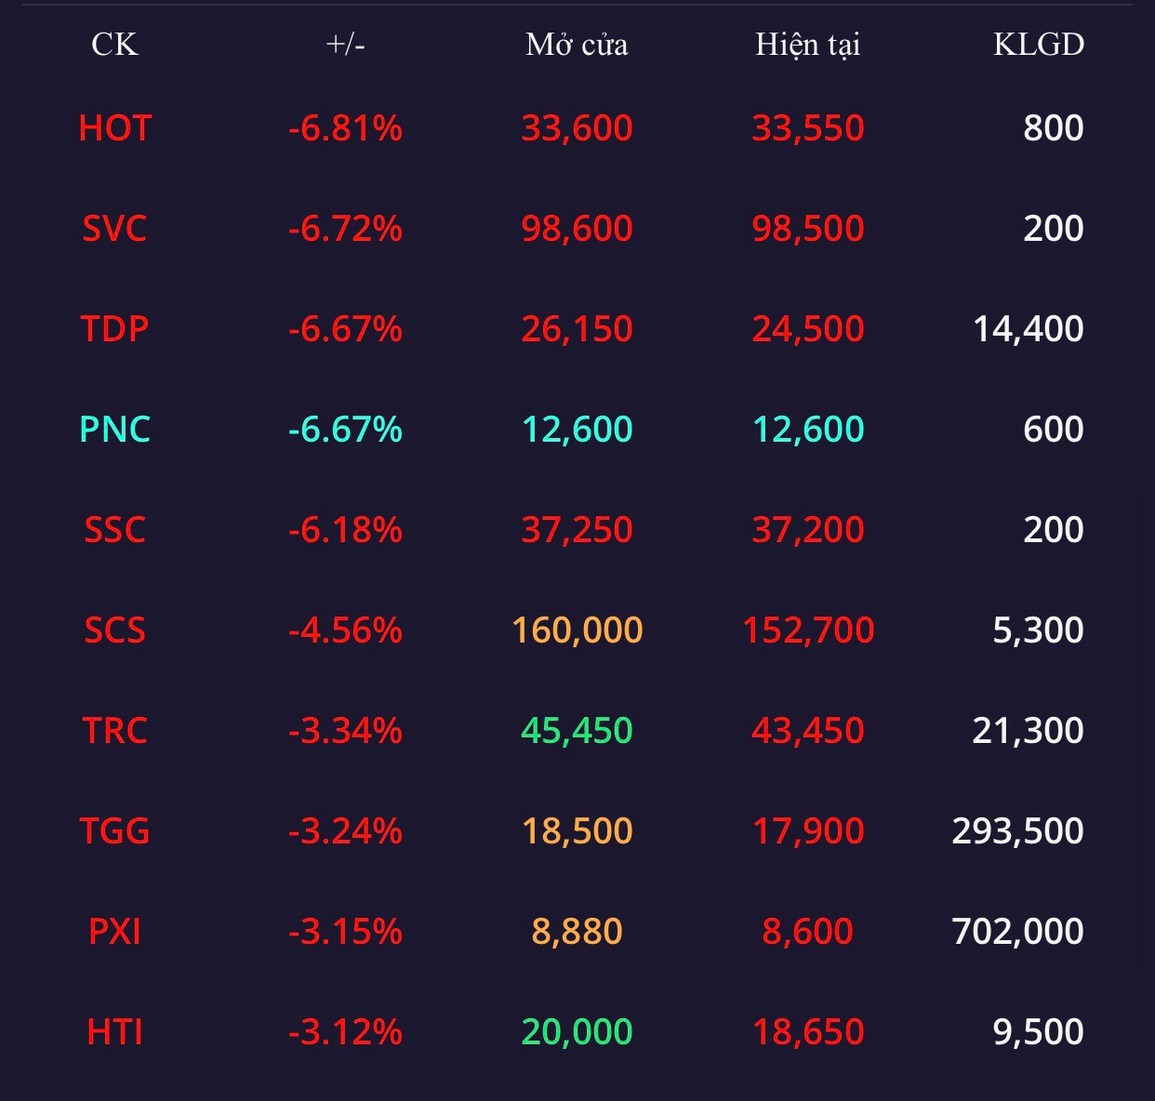Open the cyan PNC stock symbol
Image resolution: width=1155 pixels, height=1101 pixels.
point(114,429)
